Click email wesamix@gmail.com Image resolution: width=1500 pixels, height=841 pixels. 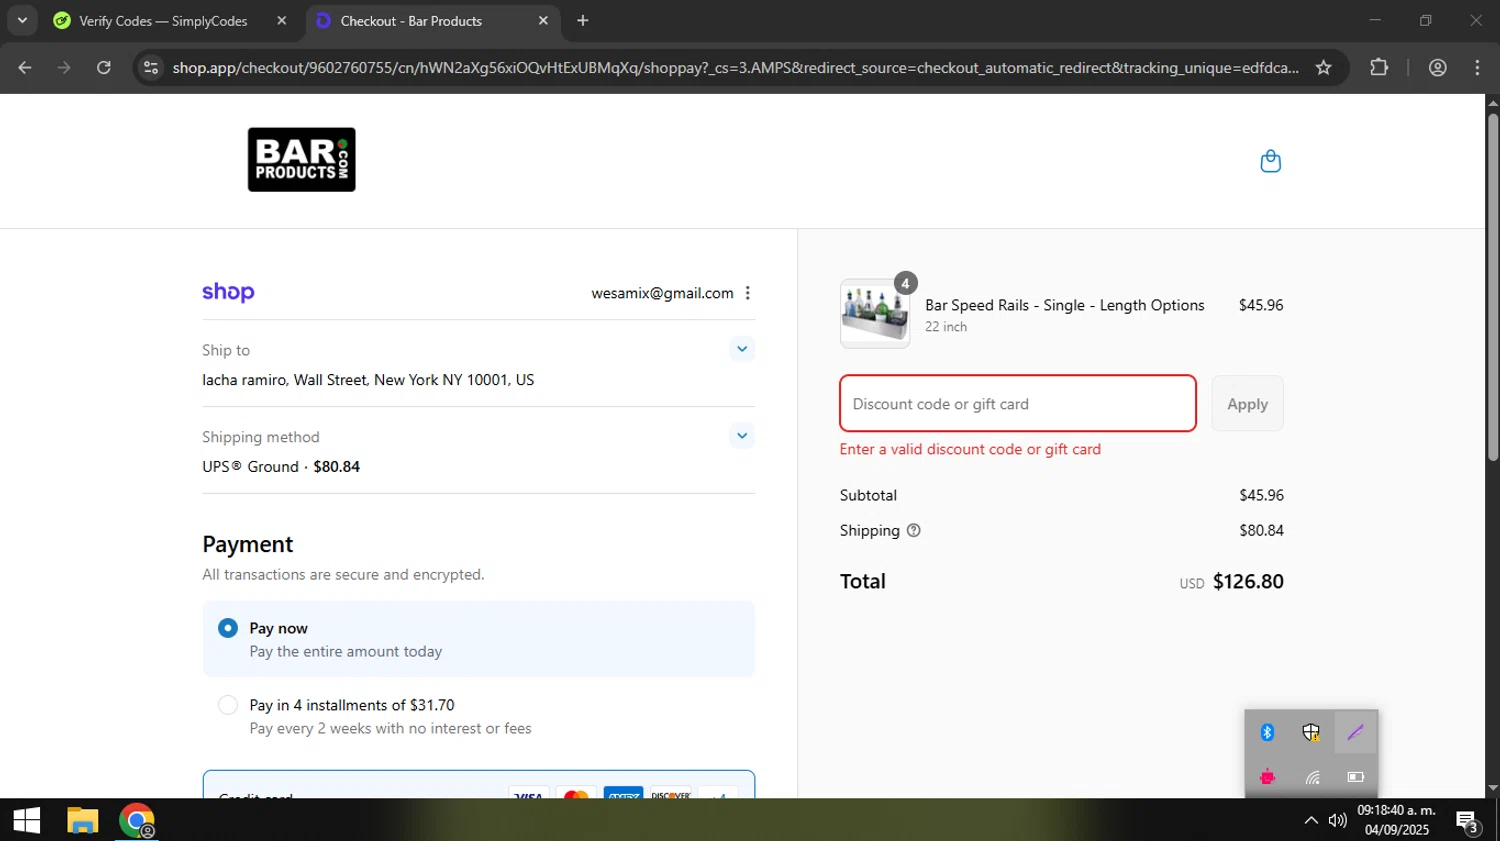pyautogui.click(x=662, y=293)
